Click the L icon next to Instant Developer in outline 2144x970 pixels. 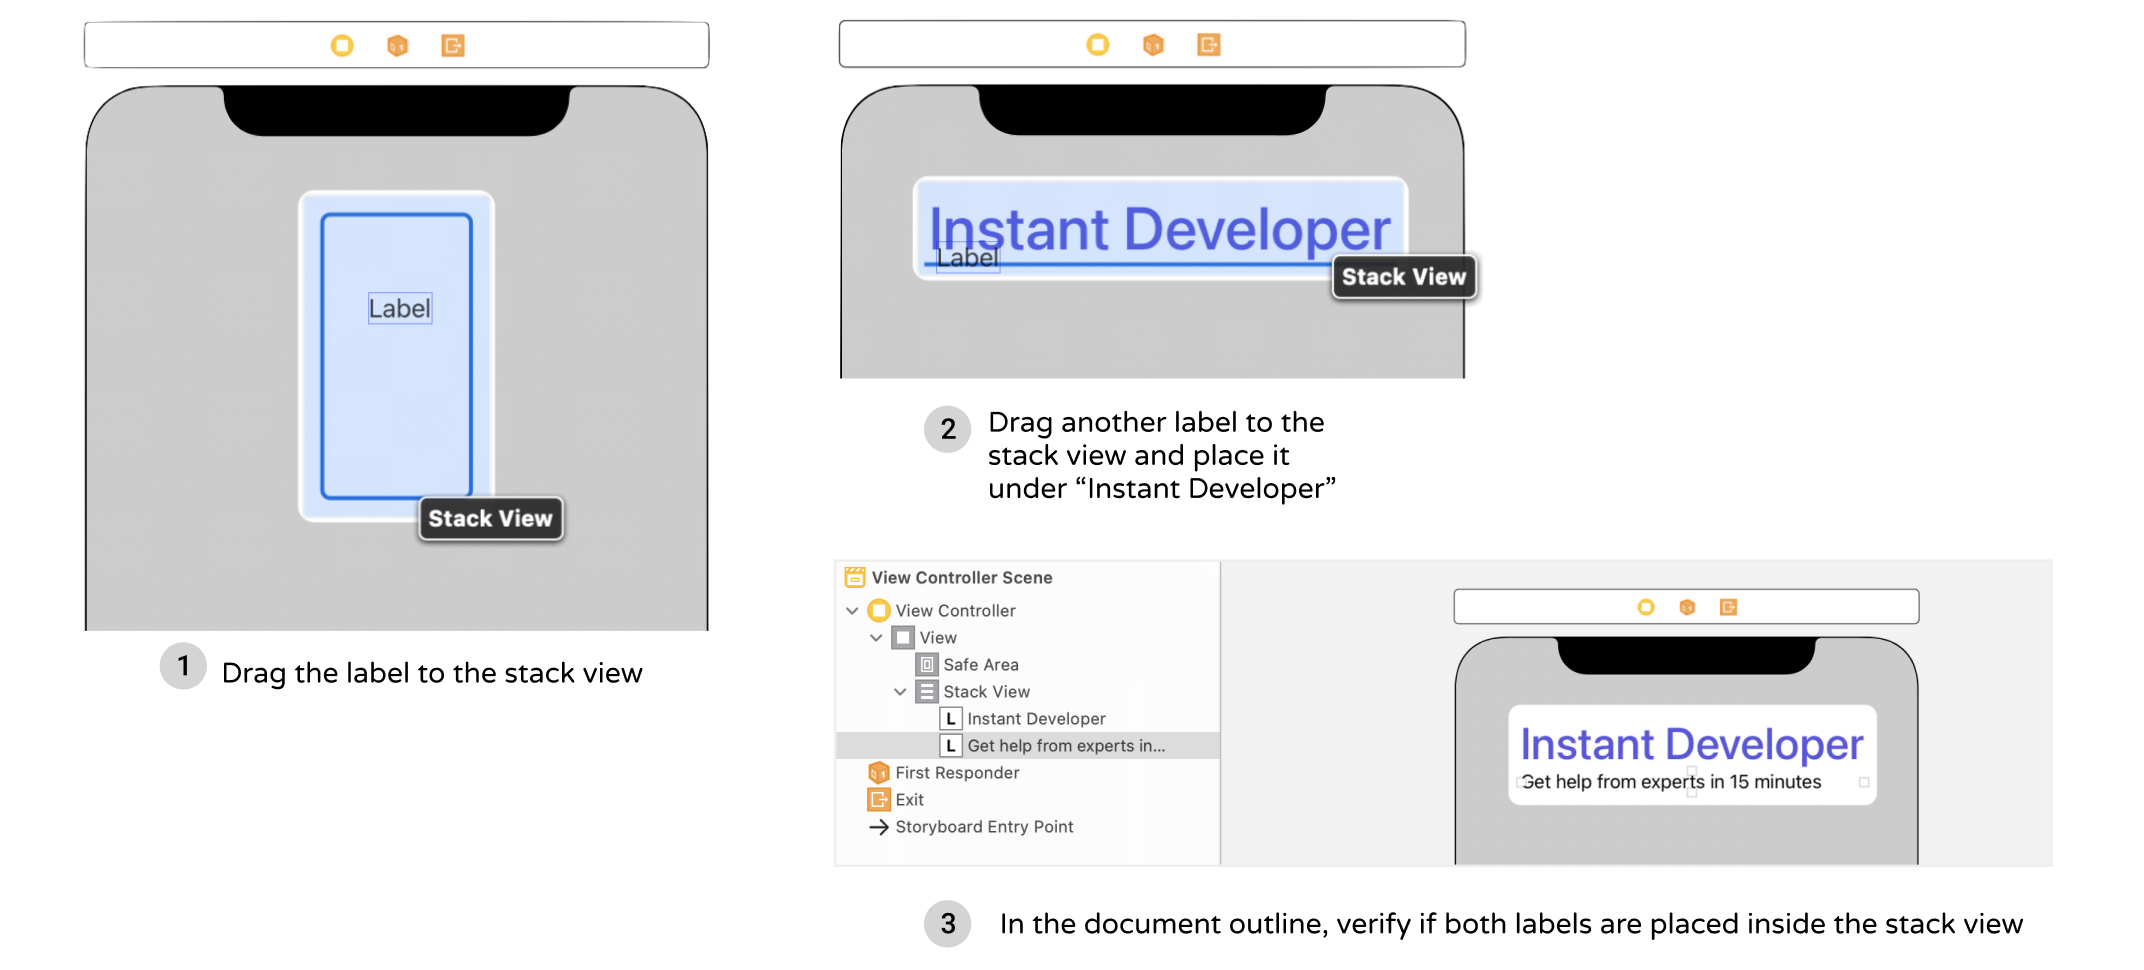tap(951, 718)
